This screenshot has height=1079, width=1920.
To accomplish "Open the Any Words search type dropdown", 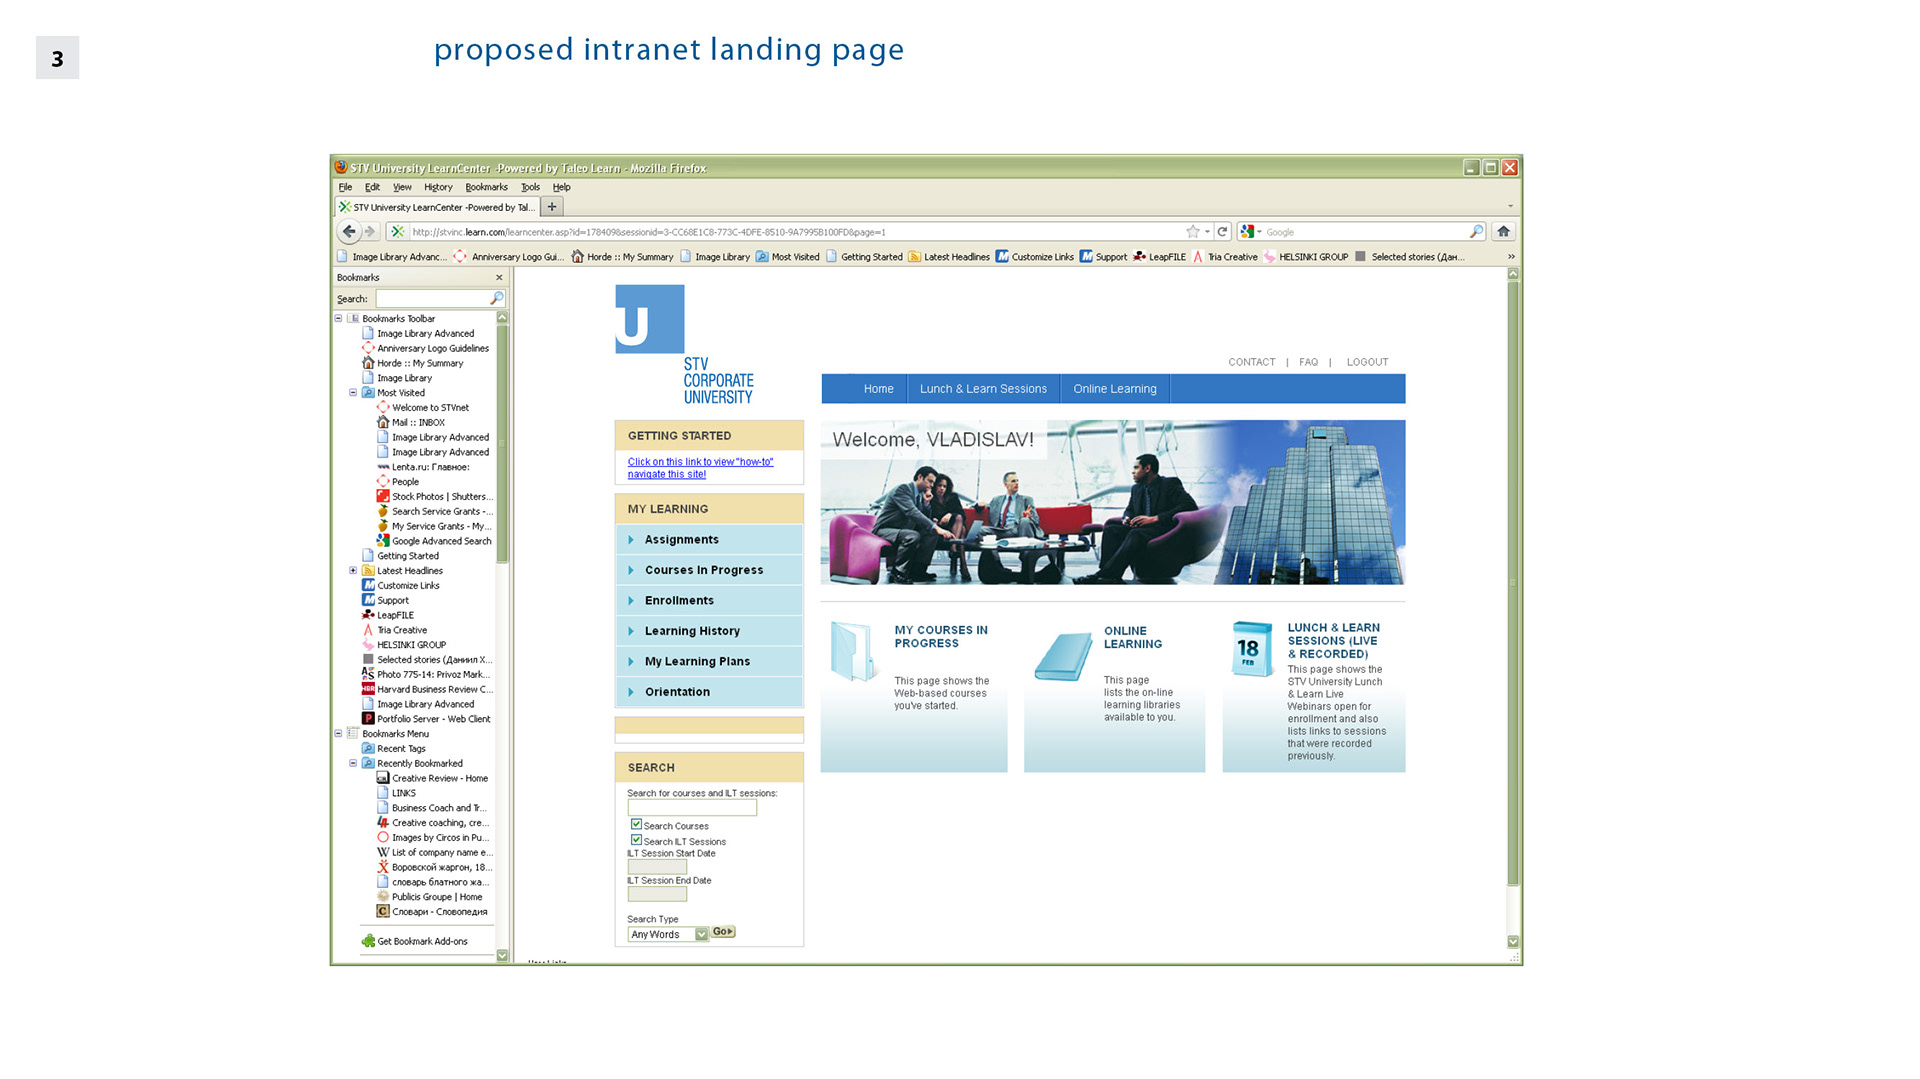I will click(667, 934).
